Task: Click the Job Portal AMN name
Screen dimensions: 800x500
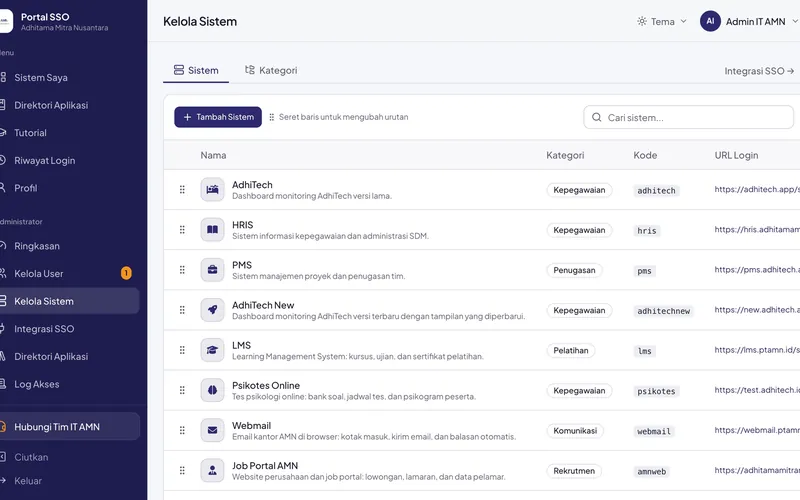Action: pyautogui.click(x=265, y=466)
